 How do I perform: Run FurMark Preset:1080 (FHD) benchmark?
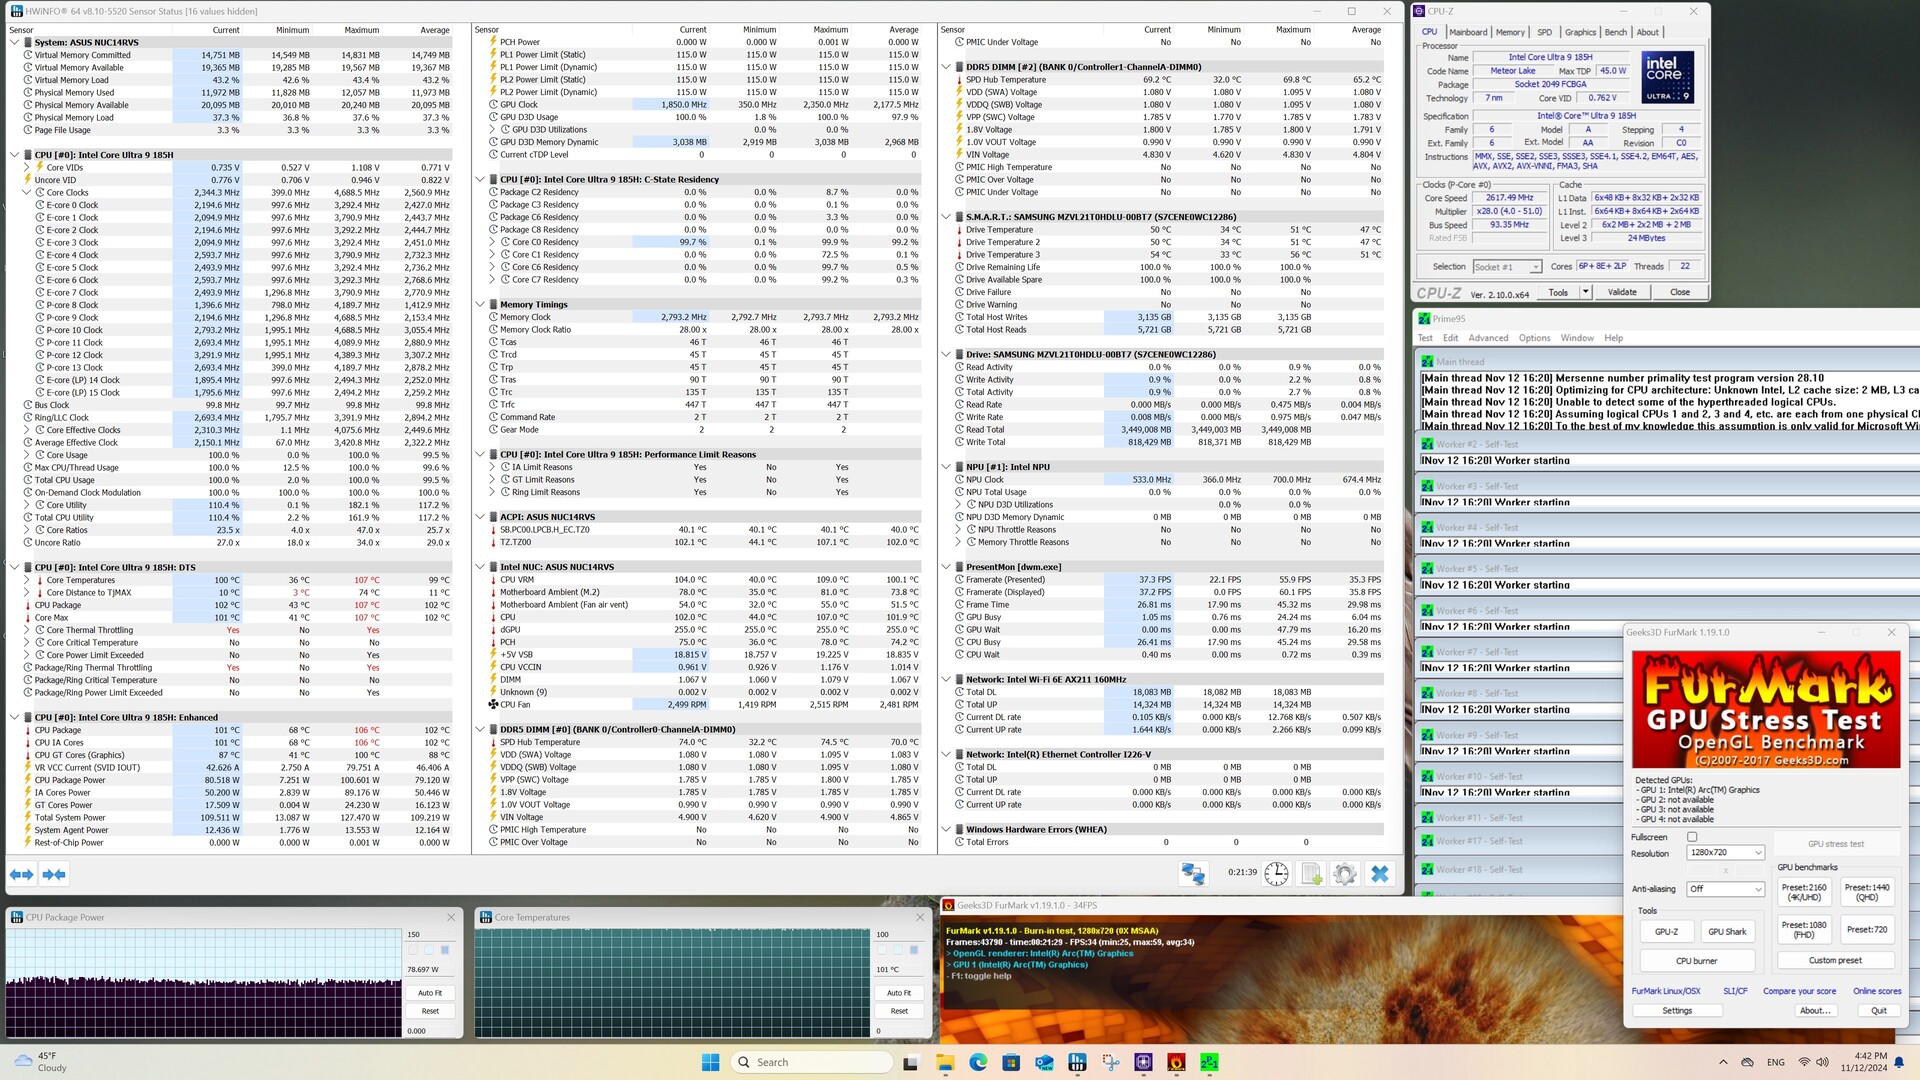pos(1804,930)
